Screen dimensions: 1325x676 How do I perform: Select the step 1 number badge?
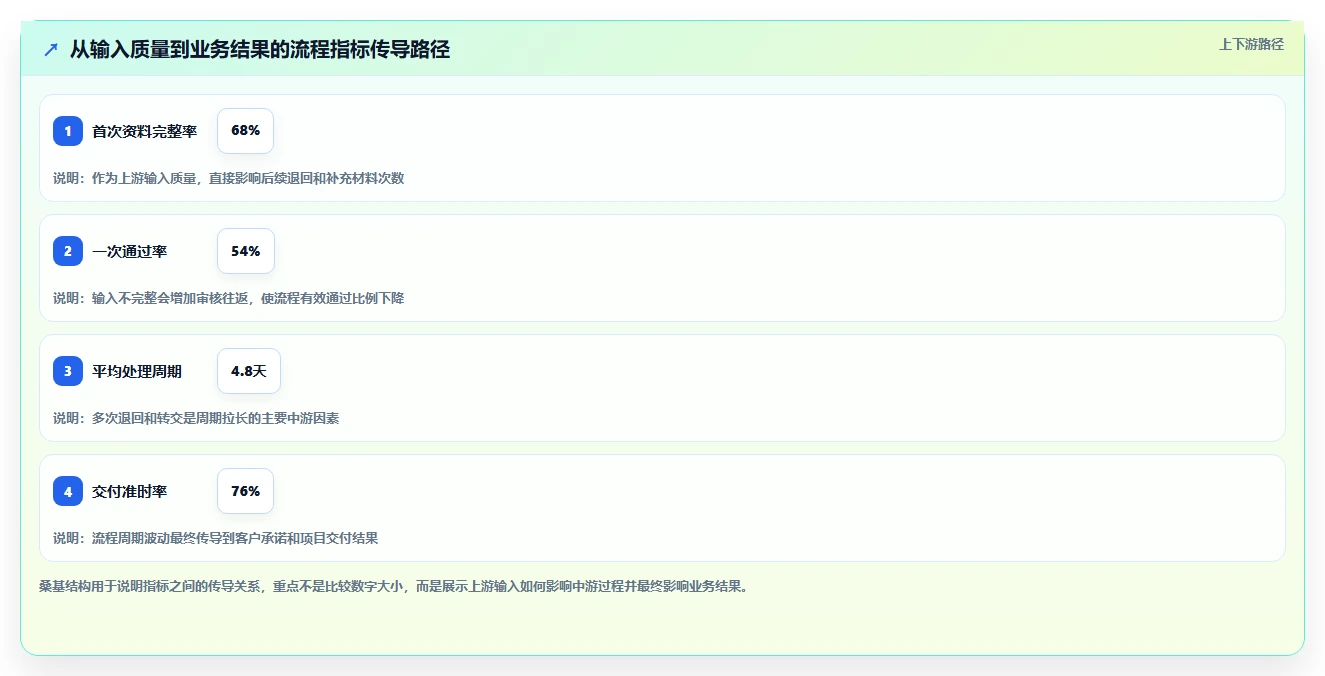tap(68, 131)
